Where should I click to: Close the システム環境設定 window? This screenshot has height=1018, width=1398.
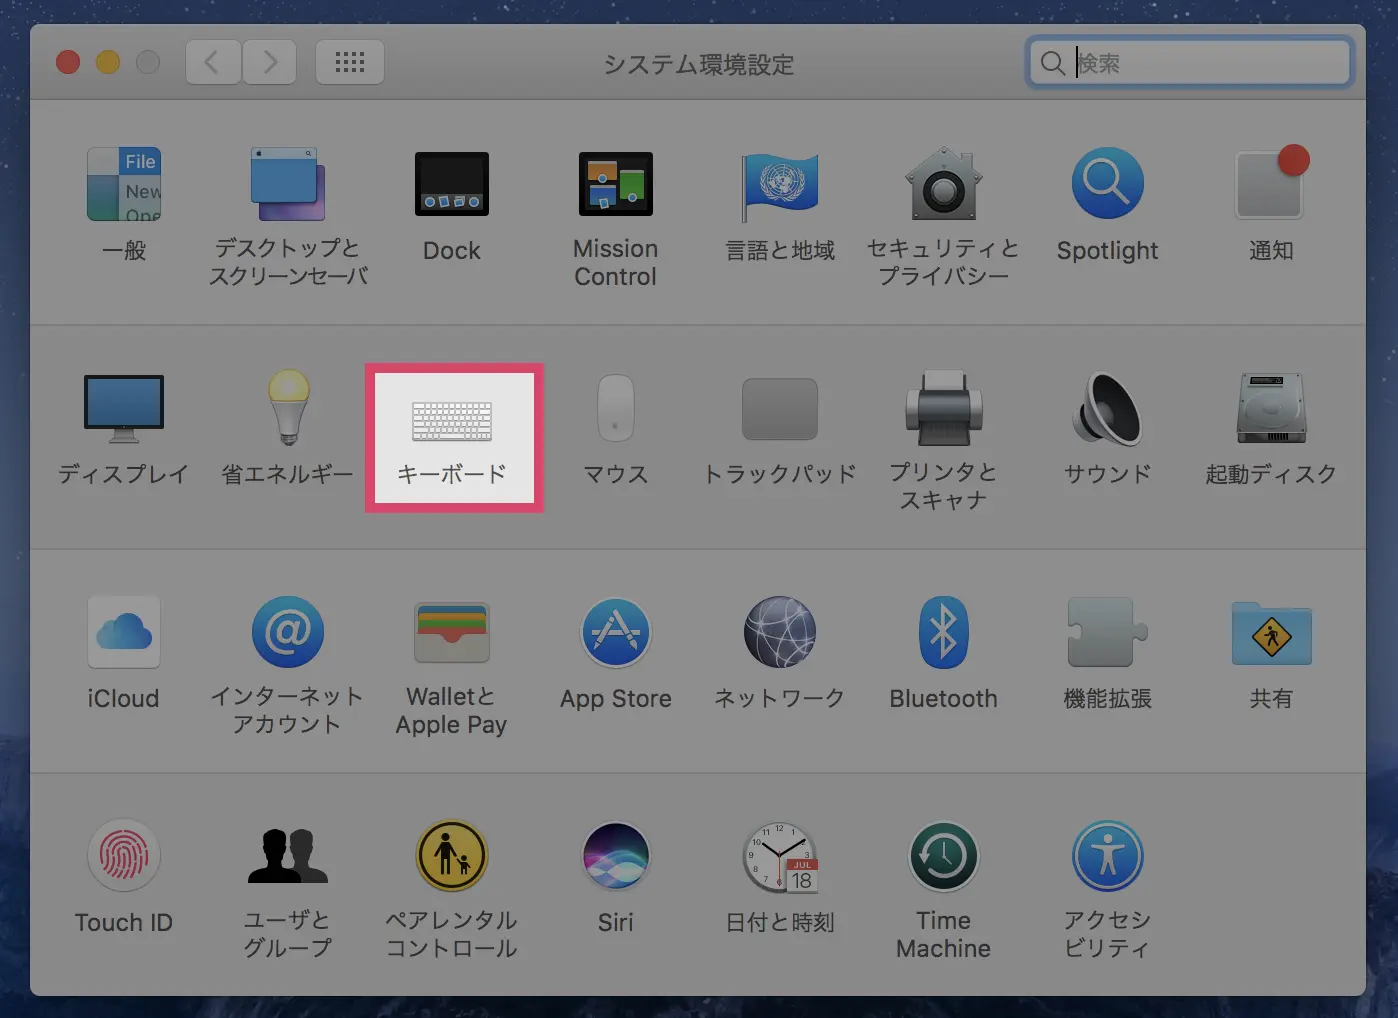point(68,62)
